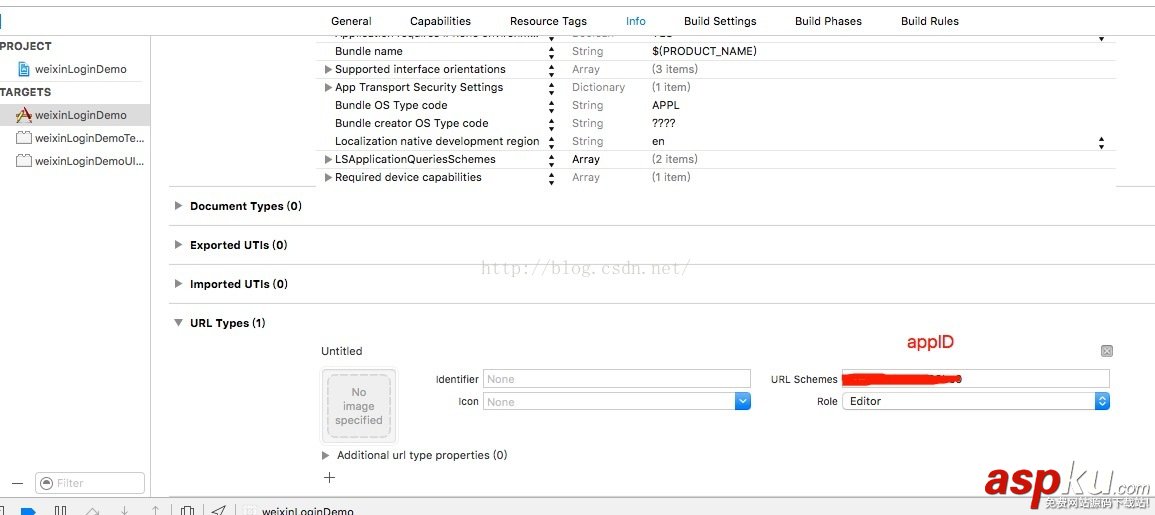Viewport: 1155px width, 515px height.
Task: Open the Capabilities tab
Action: point(440,21)
